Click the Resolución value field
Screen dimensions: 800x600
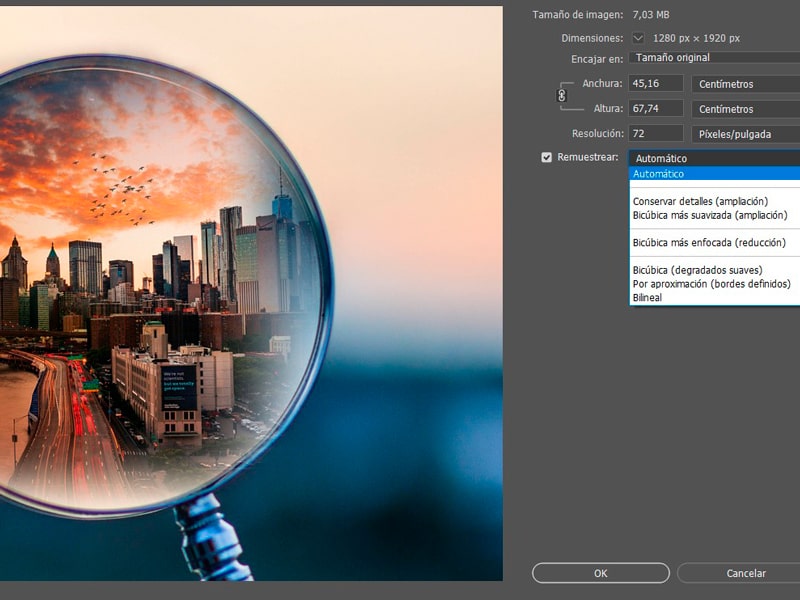point(656,134)
